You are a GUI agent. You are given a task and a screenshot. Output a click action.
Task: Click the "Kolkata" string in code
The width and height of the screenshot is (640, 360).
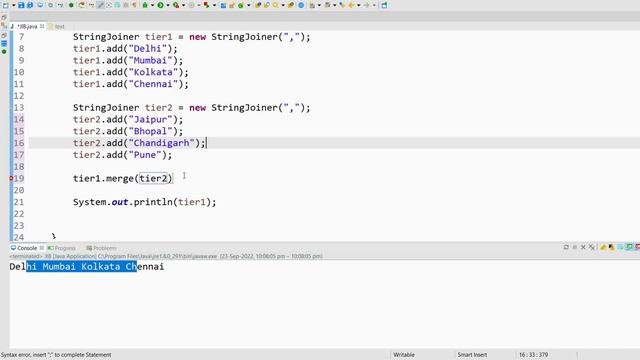coord(153,72)
